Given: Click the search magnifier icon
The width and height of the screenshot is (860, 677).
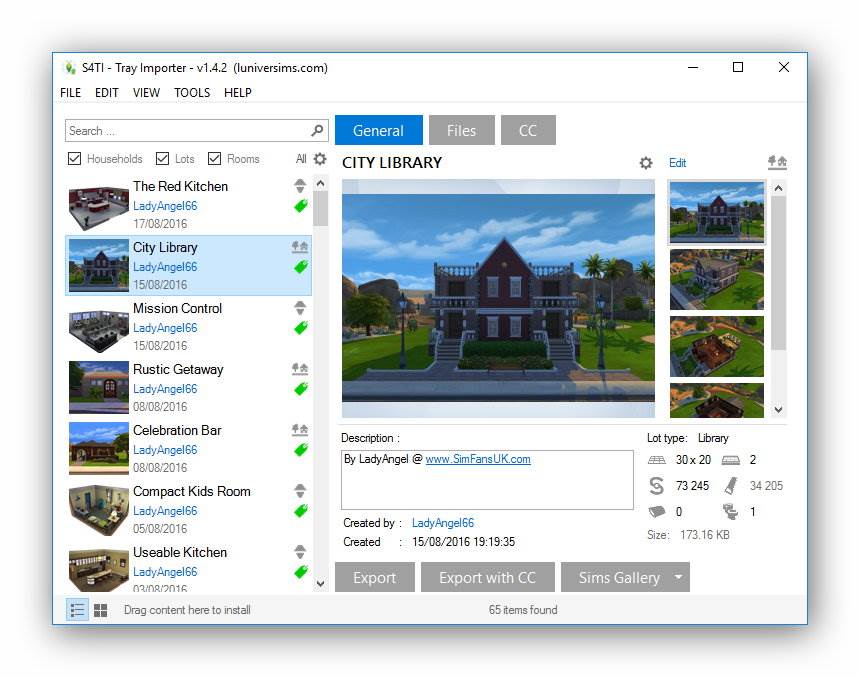Looking at the screenshot, I should point(317,131).
